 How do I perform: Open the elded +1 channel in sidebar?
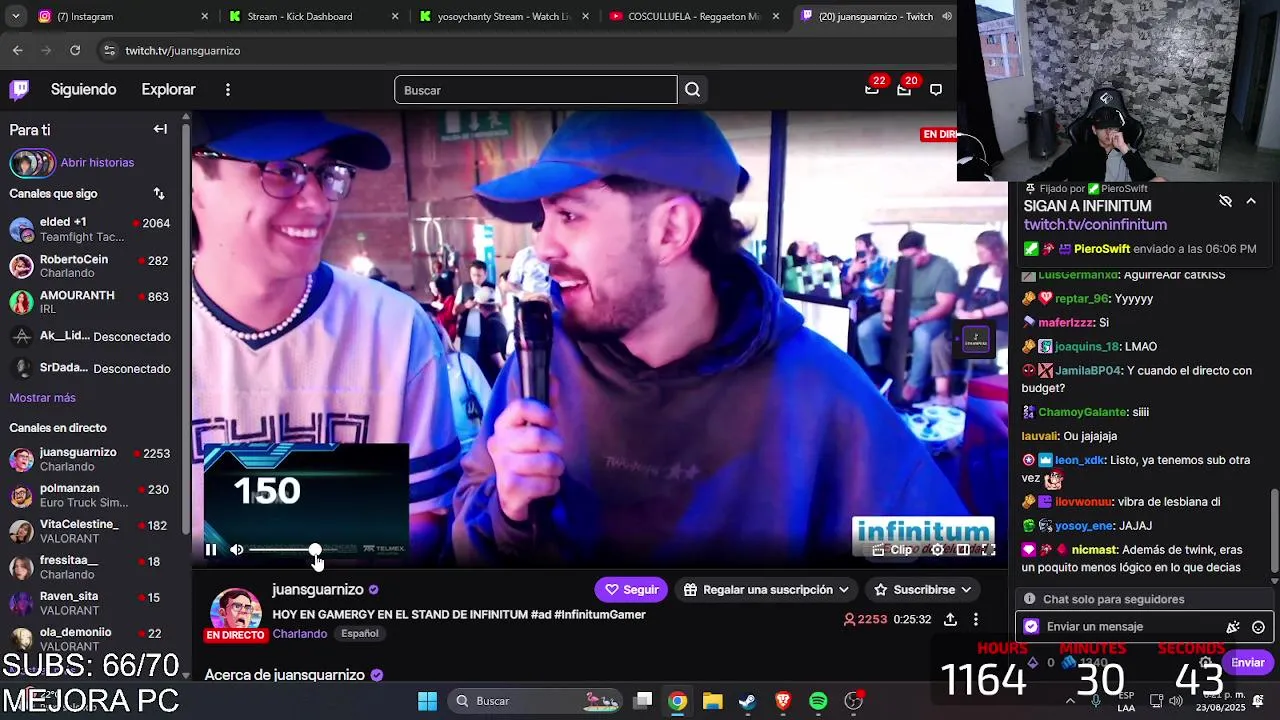click(x=90, y=229)
